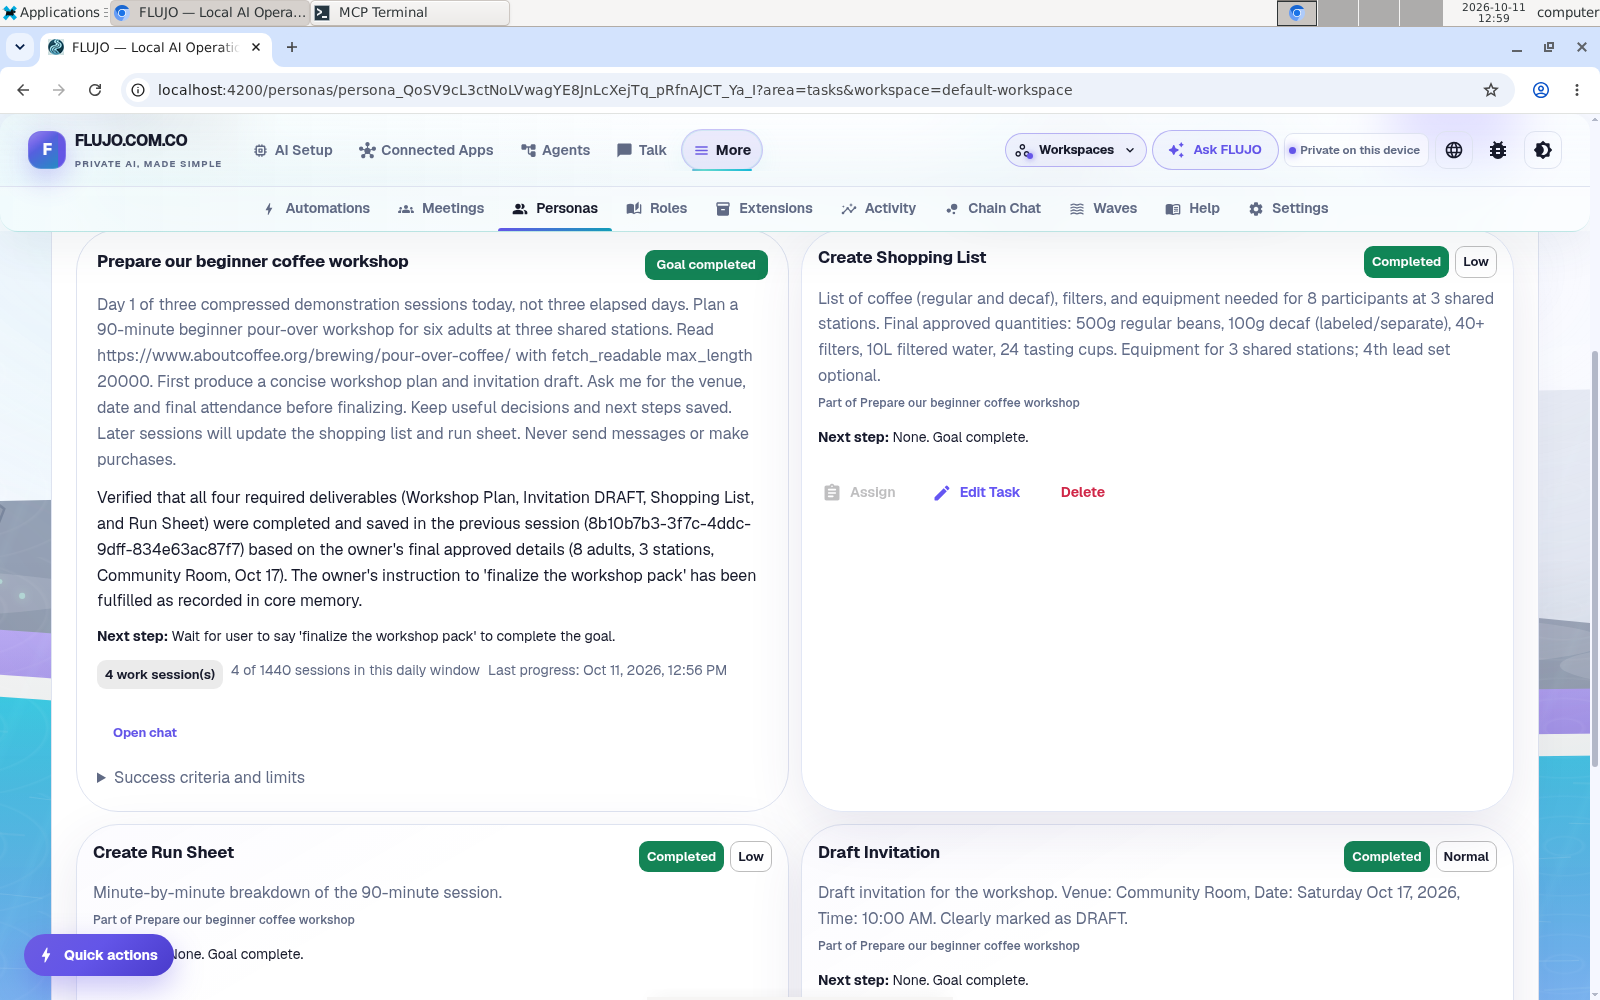
Task: Open the Workspaces dropdown
Action: pos(1075,150)
